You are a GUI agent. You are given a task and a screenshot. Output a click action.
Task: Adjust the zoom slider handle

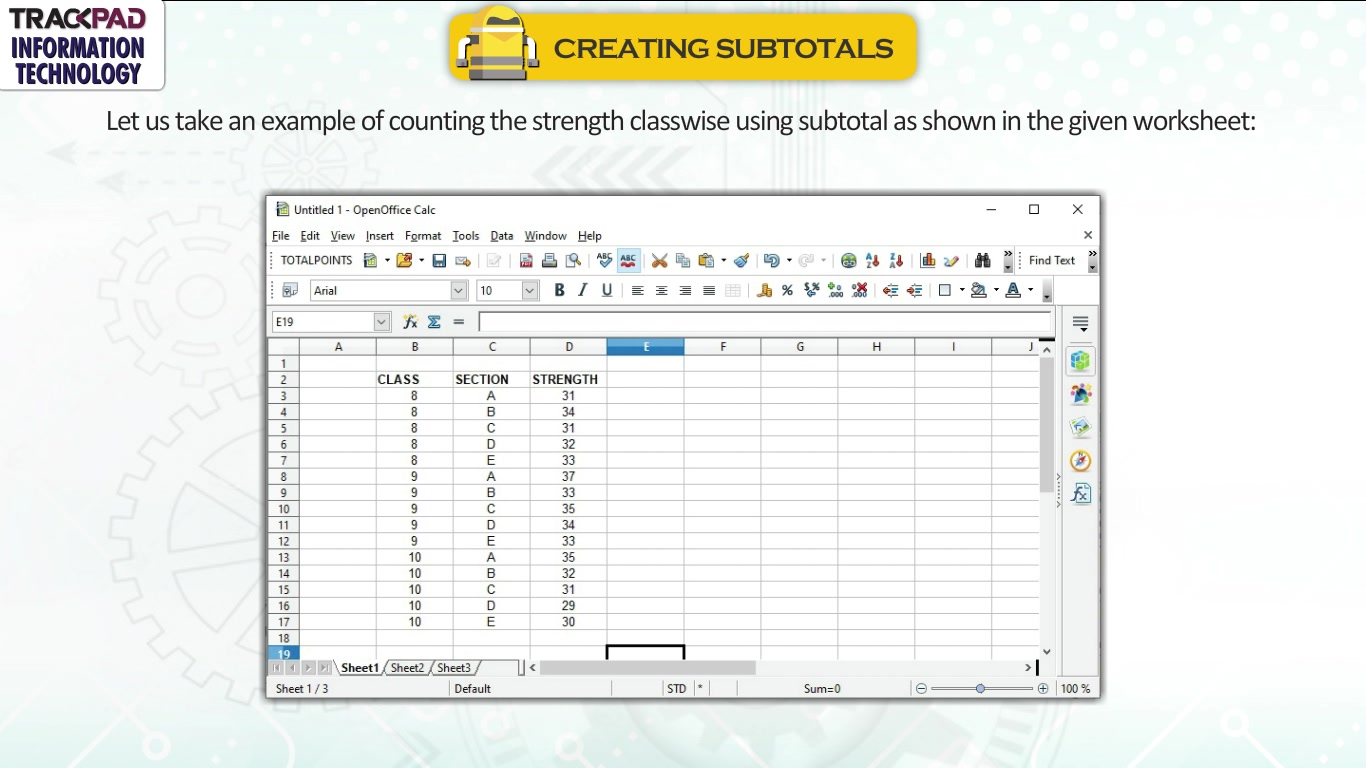coord(980,688)
